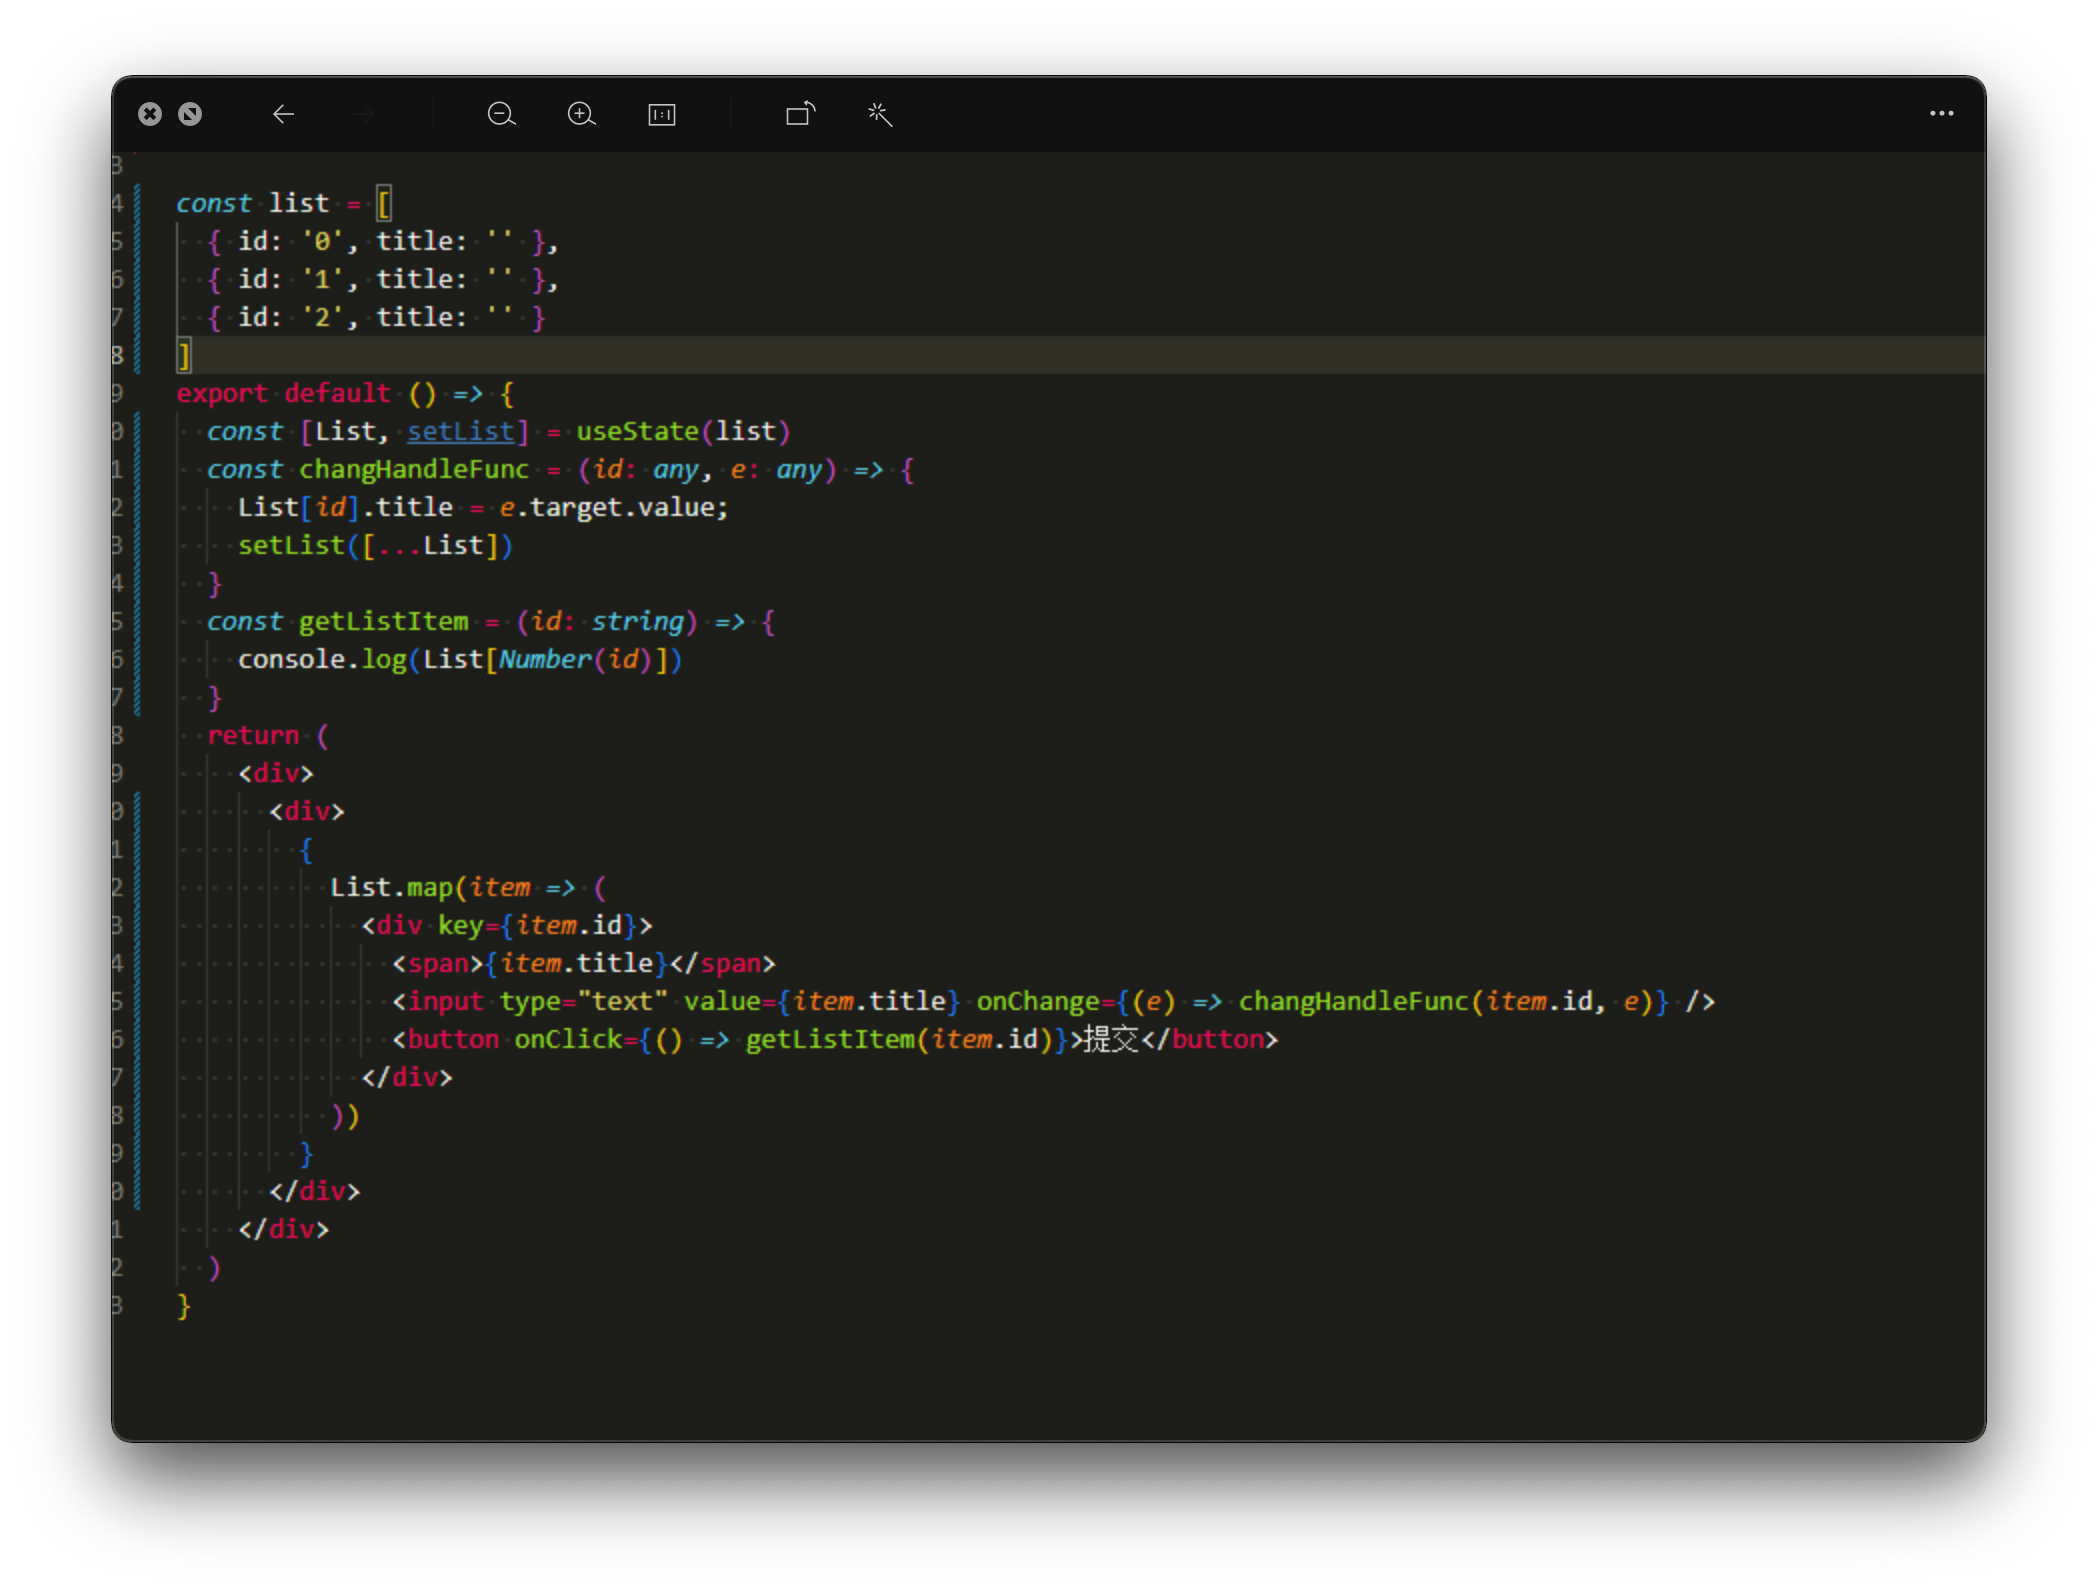The image size is (2098, 1590).
Task: Click the 提交 button text in code
Action: point(1111,1039)
